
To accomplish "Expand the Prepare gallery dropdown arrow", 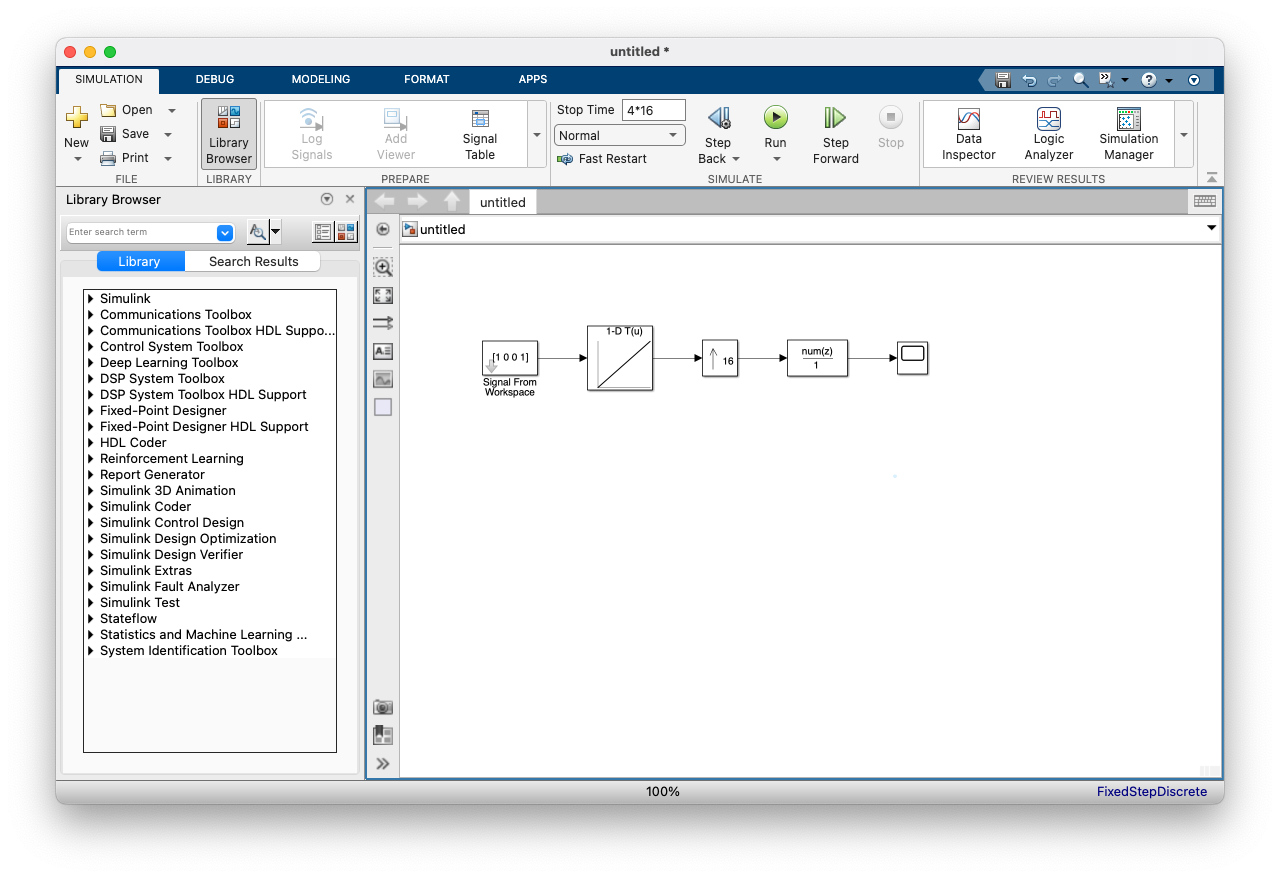I will (x=537, y=134).
